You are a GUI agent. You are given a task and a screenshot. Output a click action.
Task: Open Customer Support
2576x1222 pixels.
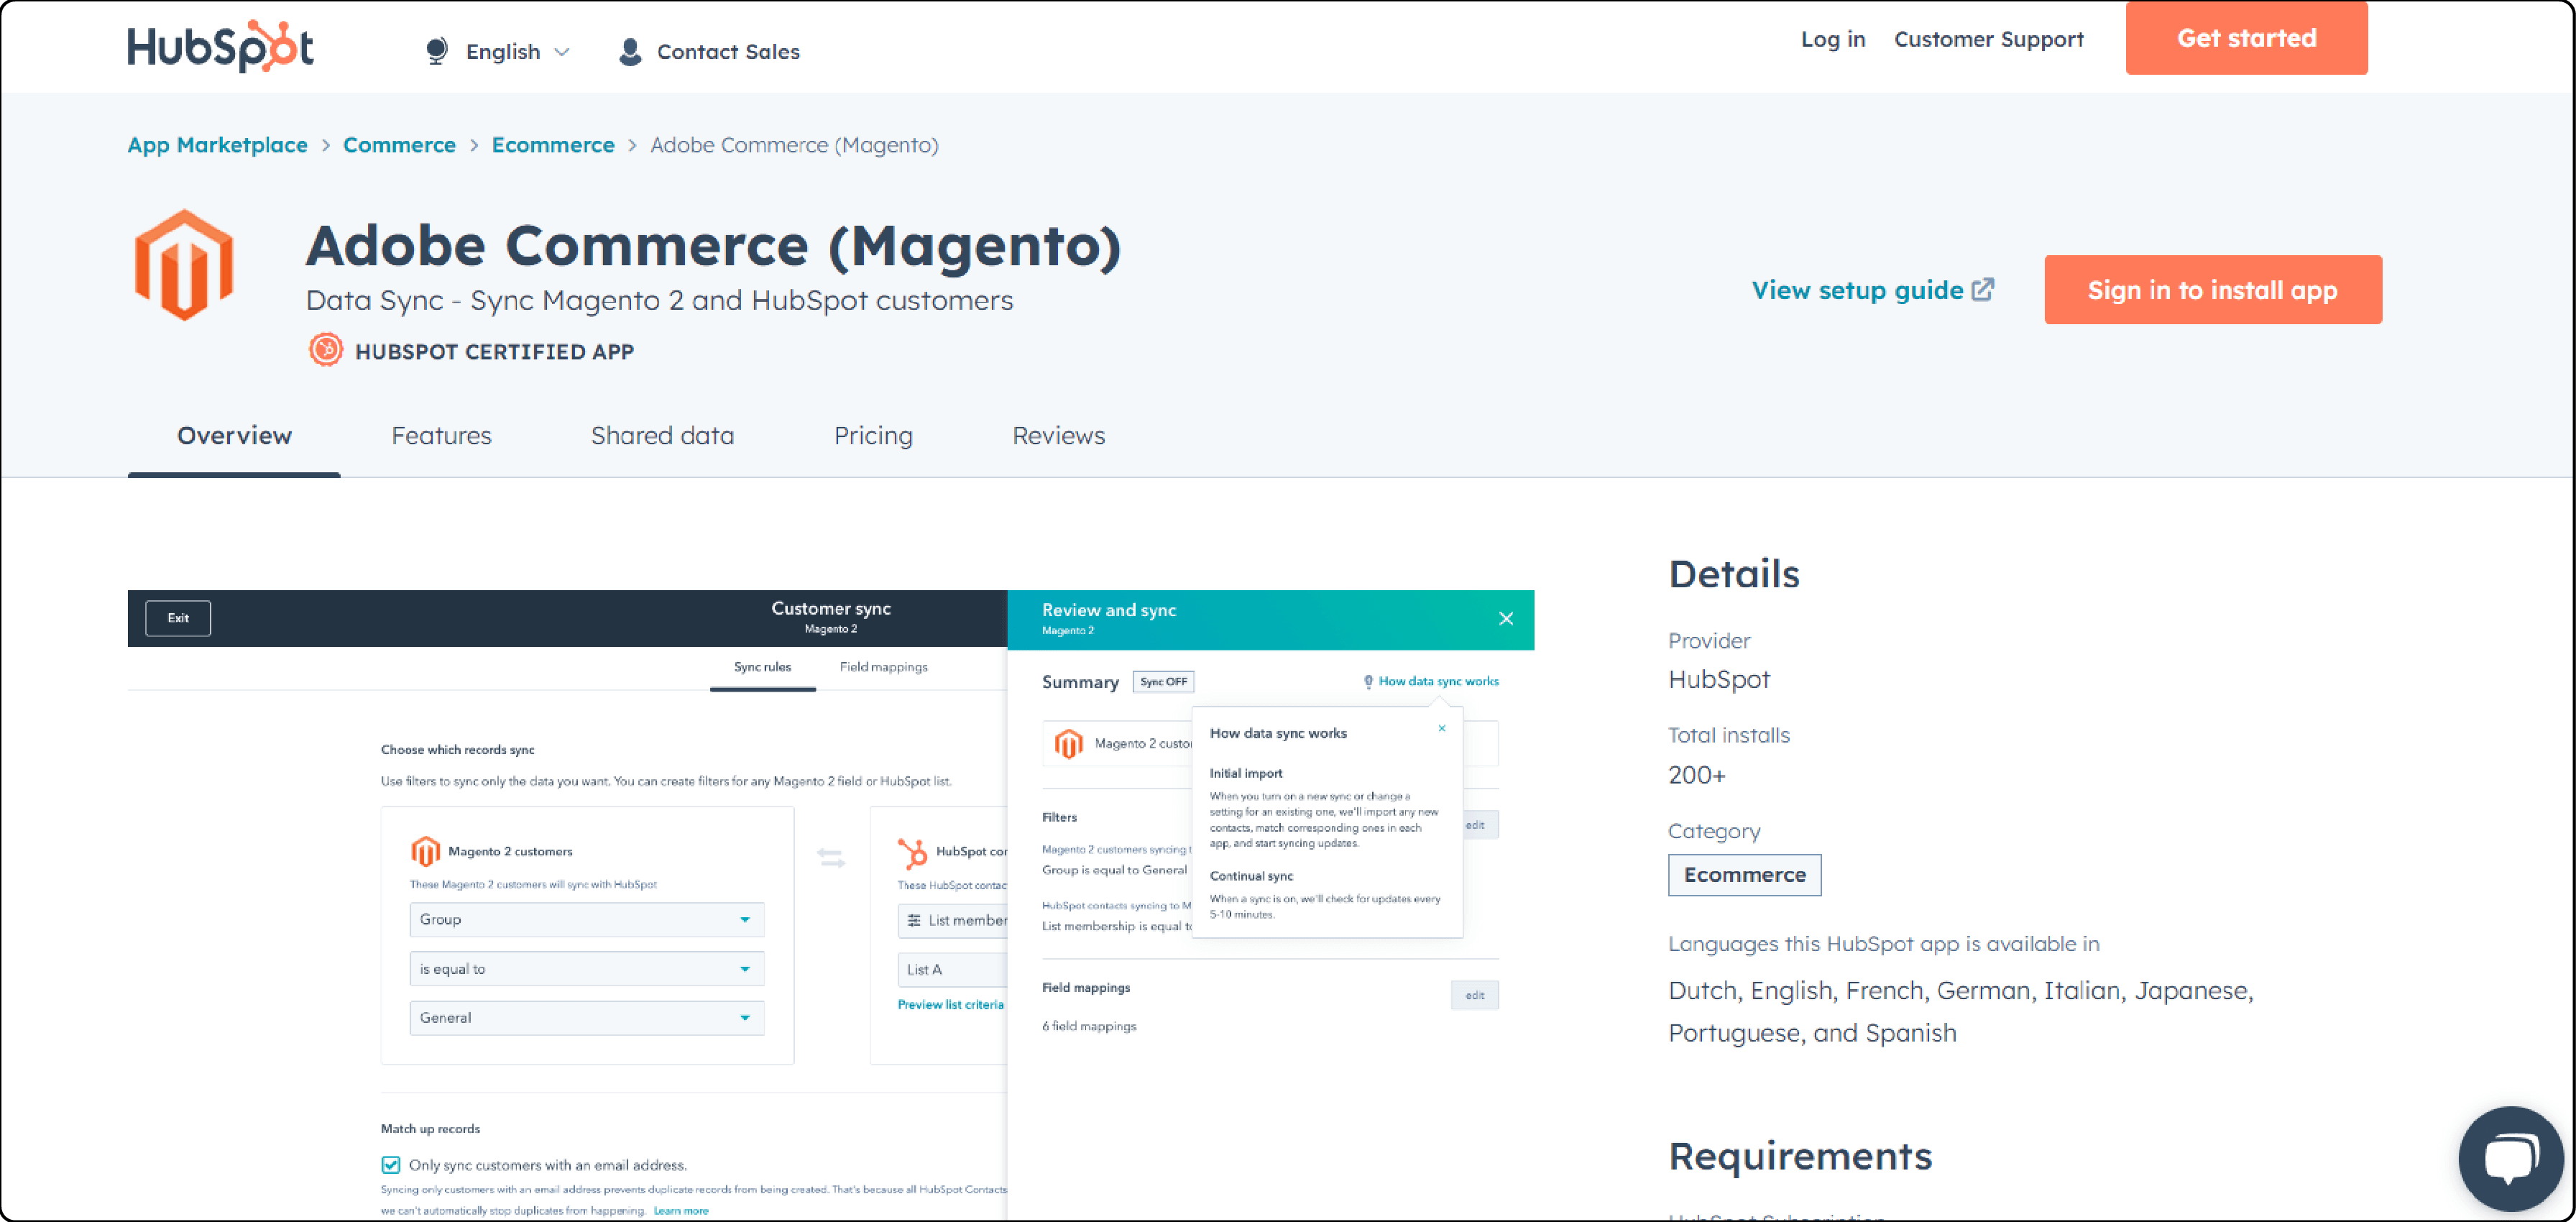1988,39
